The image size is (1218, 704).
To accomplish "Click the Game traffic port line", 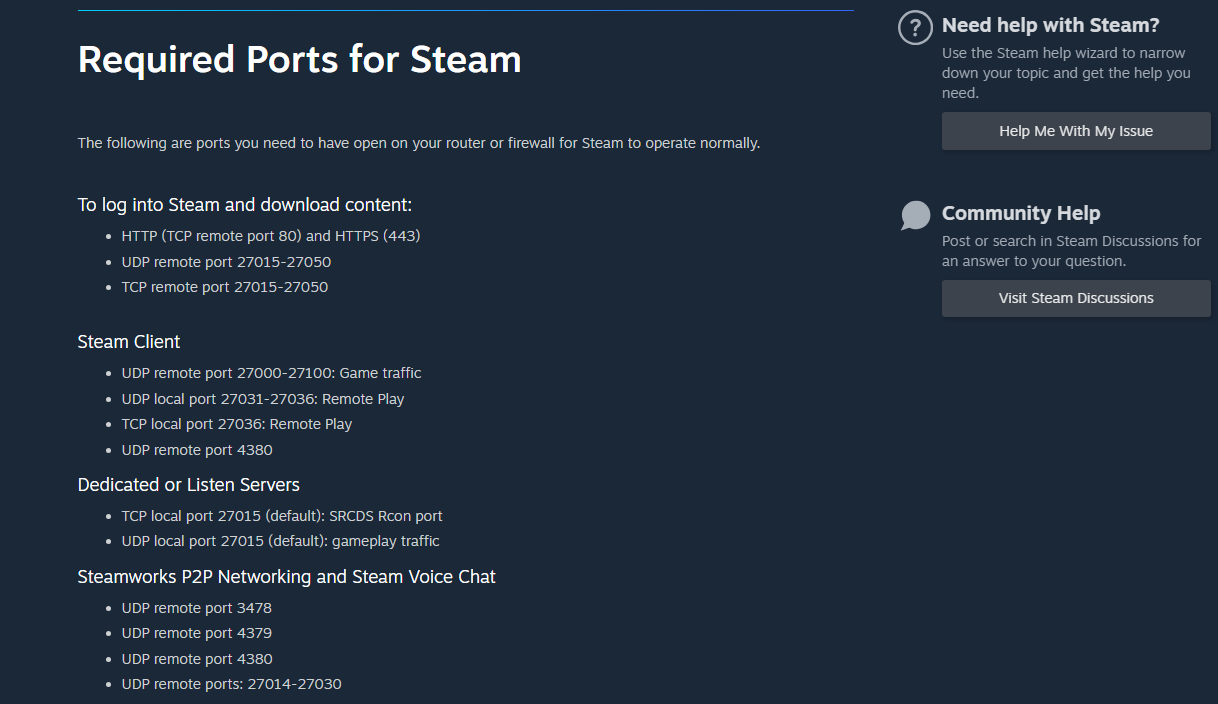I will pos(271,373).
